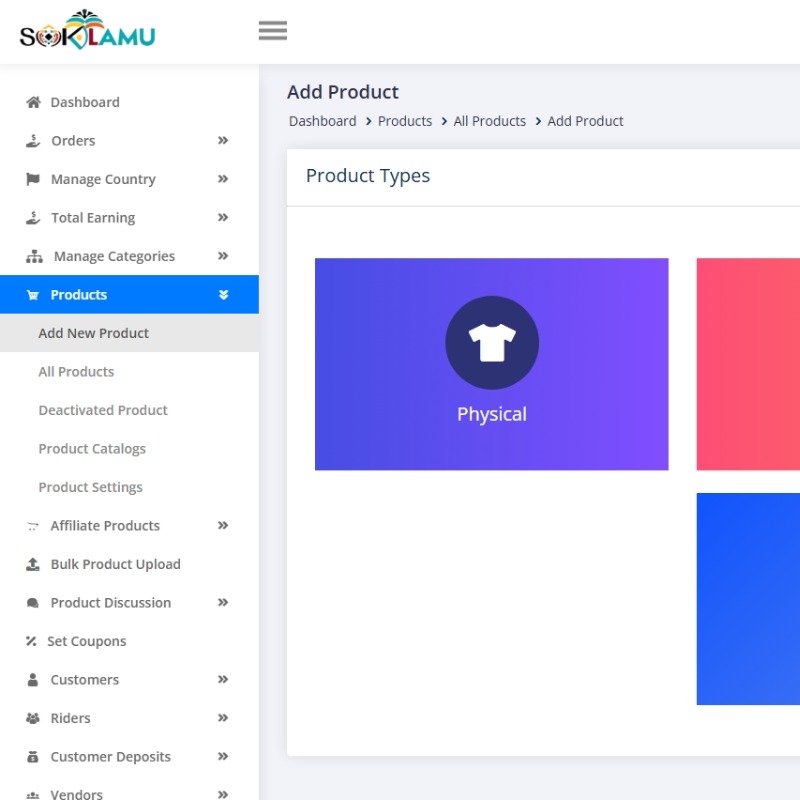This screenshot has height=800, width=800.
Task: Click the Manage Country flag icon
Action: pos(33,179)
